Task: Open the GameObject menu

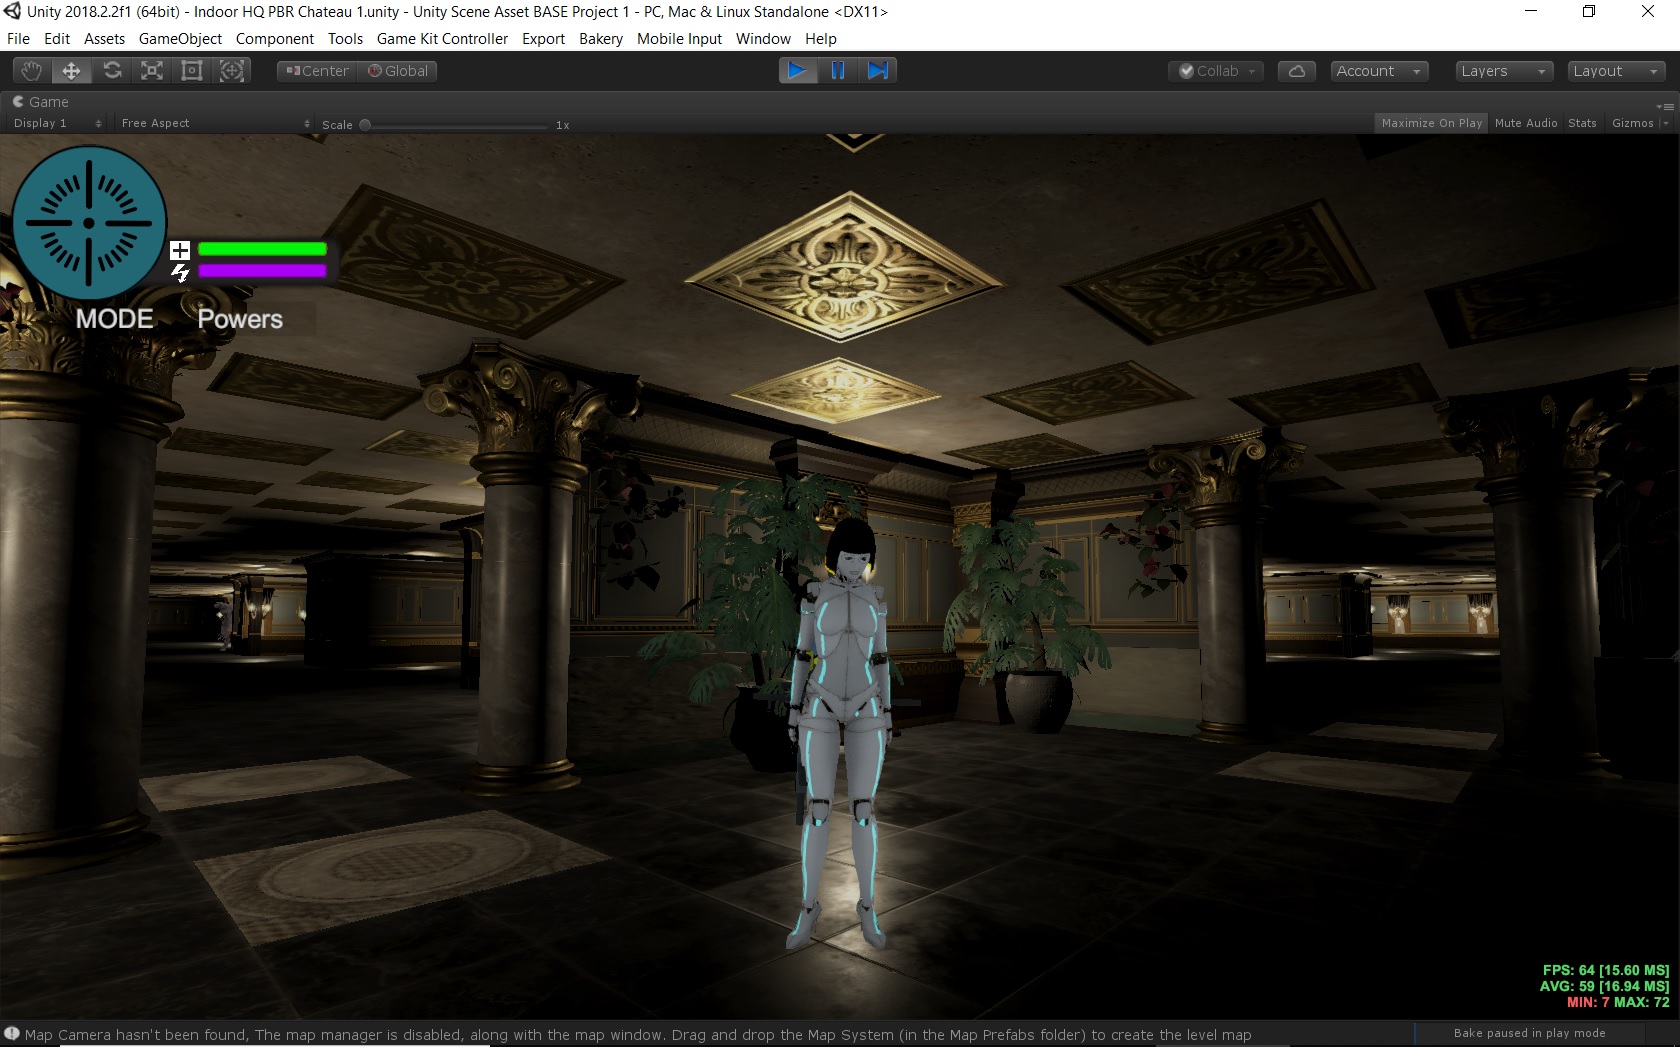Action: pyautogui.click(x=179, y=38)
